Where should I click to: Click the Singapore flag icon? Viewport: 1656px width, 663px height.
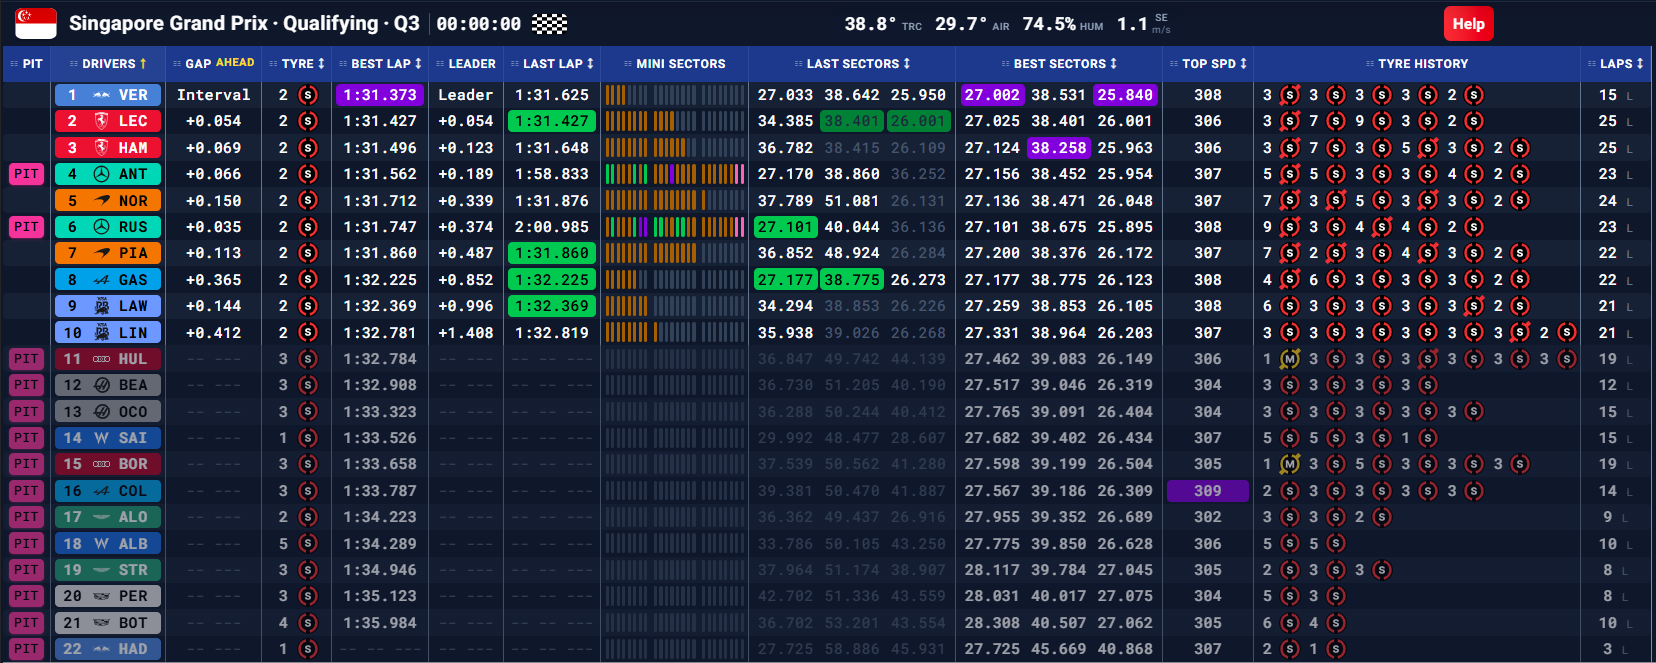coord(36,23)
